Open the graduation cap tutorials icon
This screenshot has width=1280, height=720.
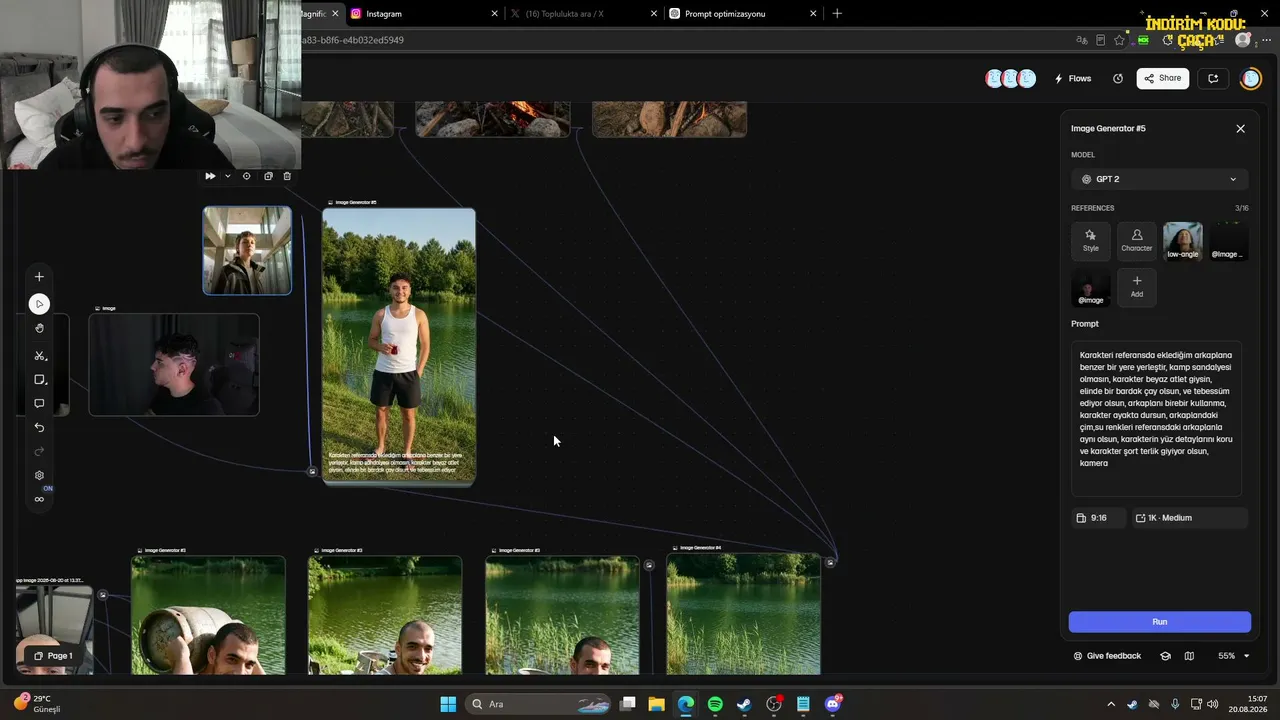1165,656
